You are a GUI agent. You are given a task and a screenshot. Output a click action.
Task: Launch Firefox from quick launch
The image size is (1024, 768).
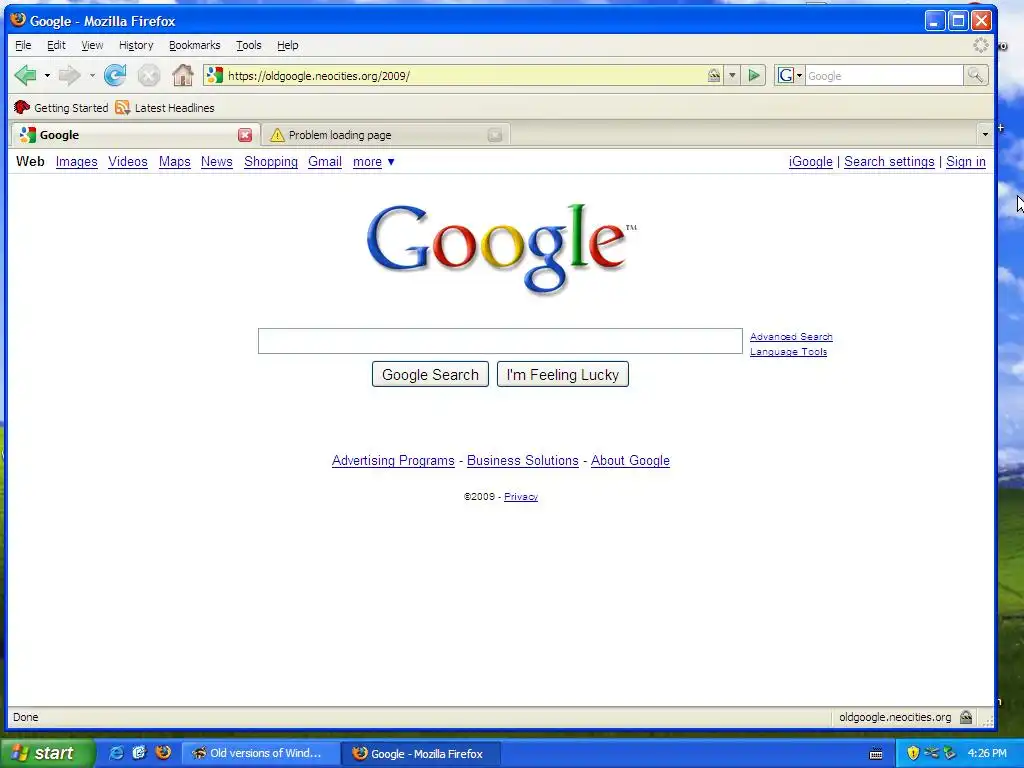tap(163, 753)
